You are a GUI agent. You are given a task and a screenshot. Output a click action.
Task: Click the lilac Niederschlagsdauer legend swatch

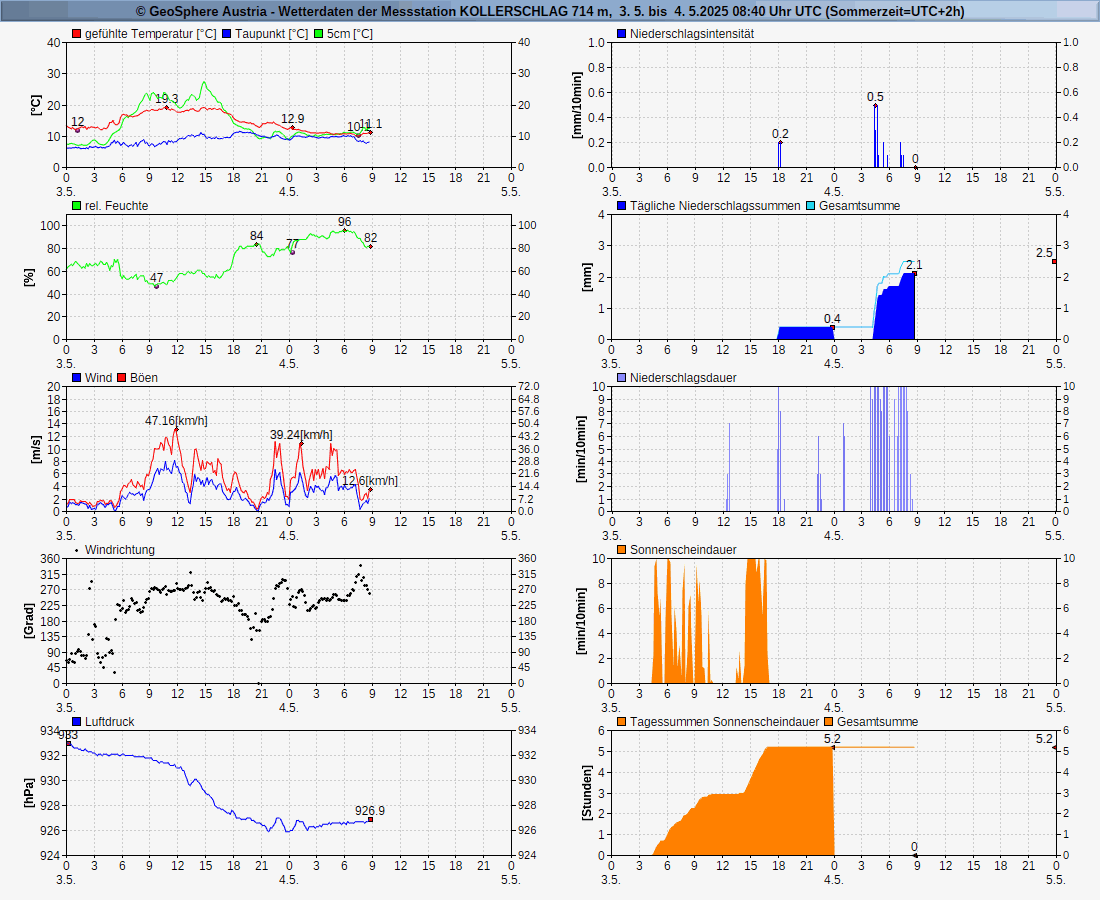(x=622, y=377)
